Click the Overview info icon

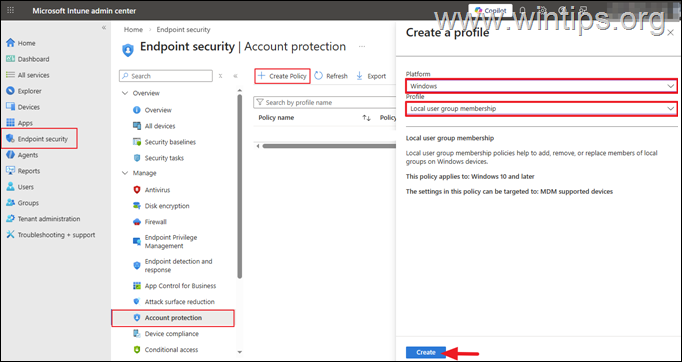click(137, 110)
